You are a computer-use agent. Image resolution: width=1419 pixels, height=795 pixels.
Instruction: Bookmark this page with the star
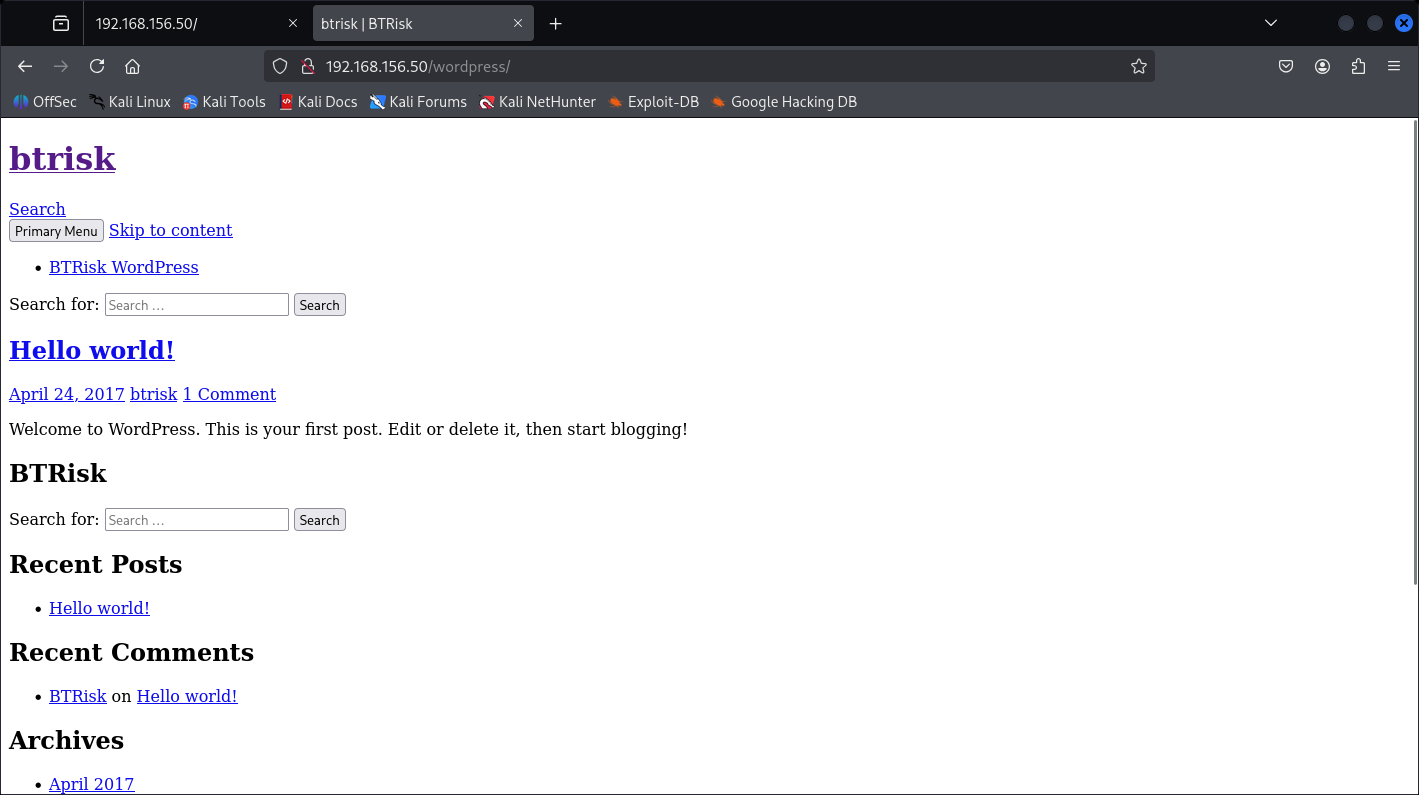click(x=1138, y=66)
